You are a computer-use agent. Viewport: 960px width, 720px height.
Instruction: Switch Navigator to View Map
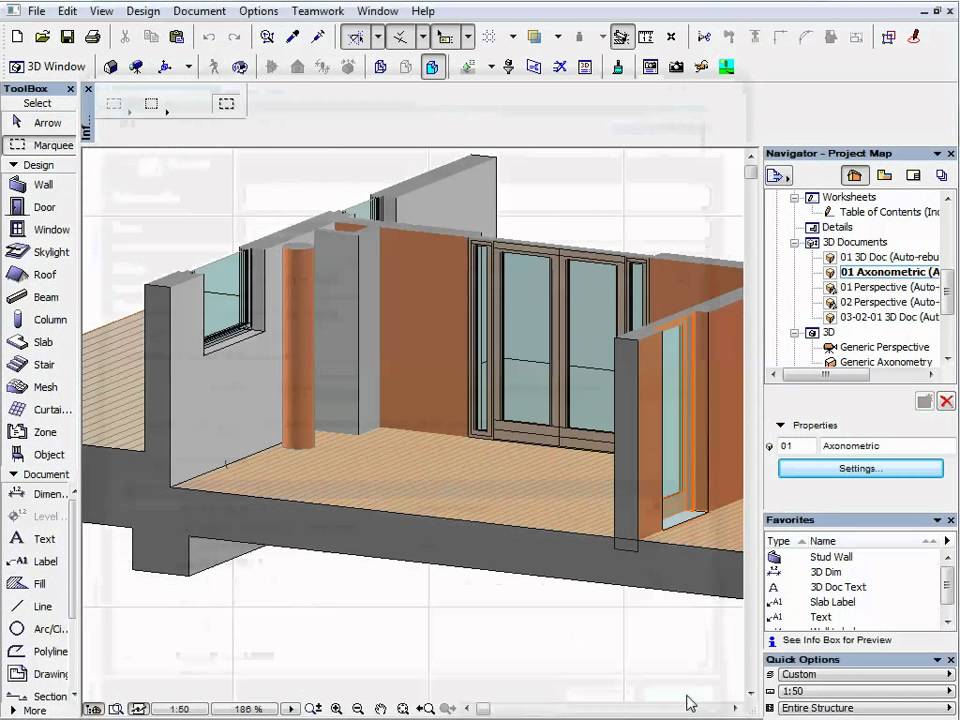point(884,176)
